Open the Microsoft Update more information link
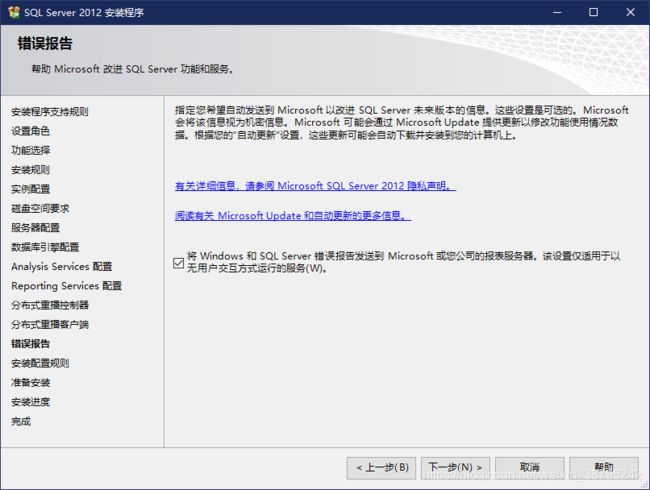The height and width of the screenshot is (490, 650). (293, 216)
